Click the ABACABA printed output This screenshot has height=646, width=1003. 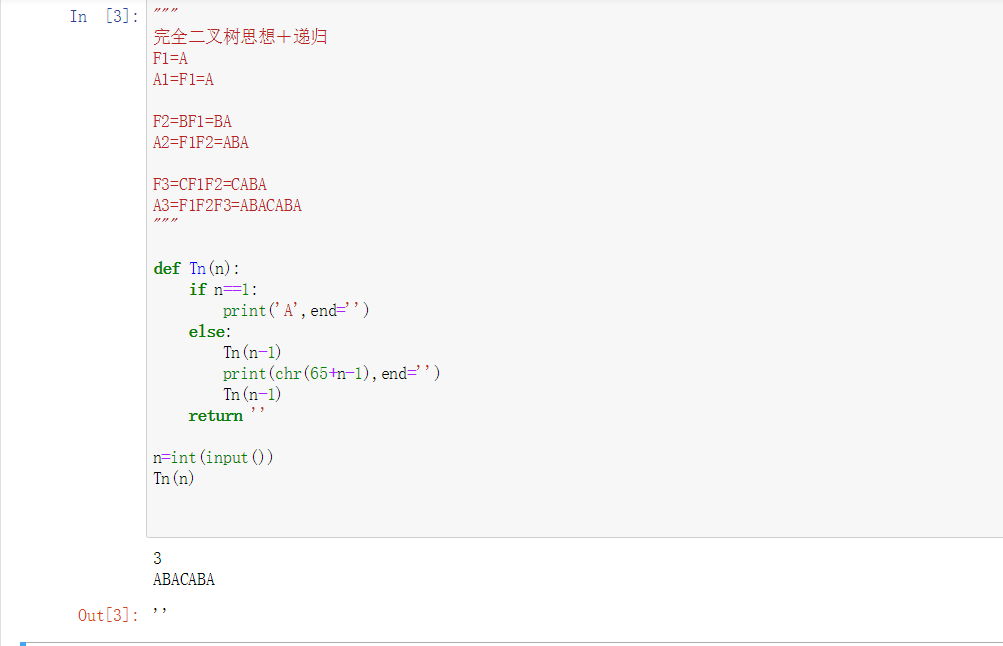(184, 579)
